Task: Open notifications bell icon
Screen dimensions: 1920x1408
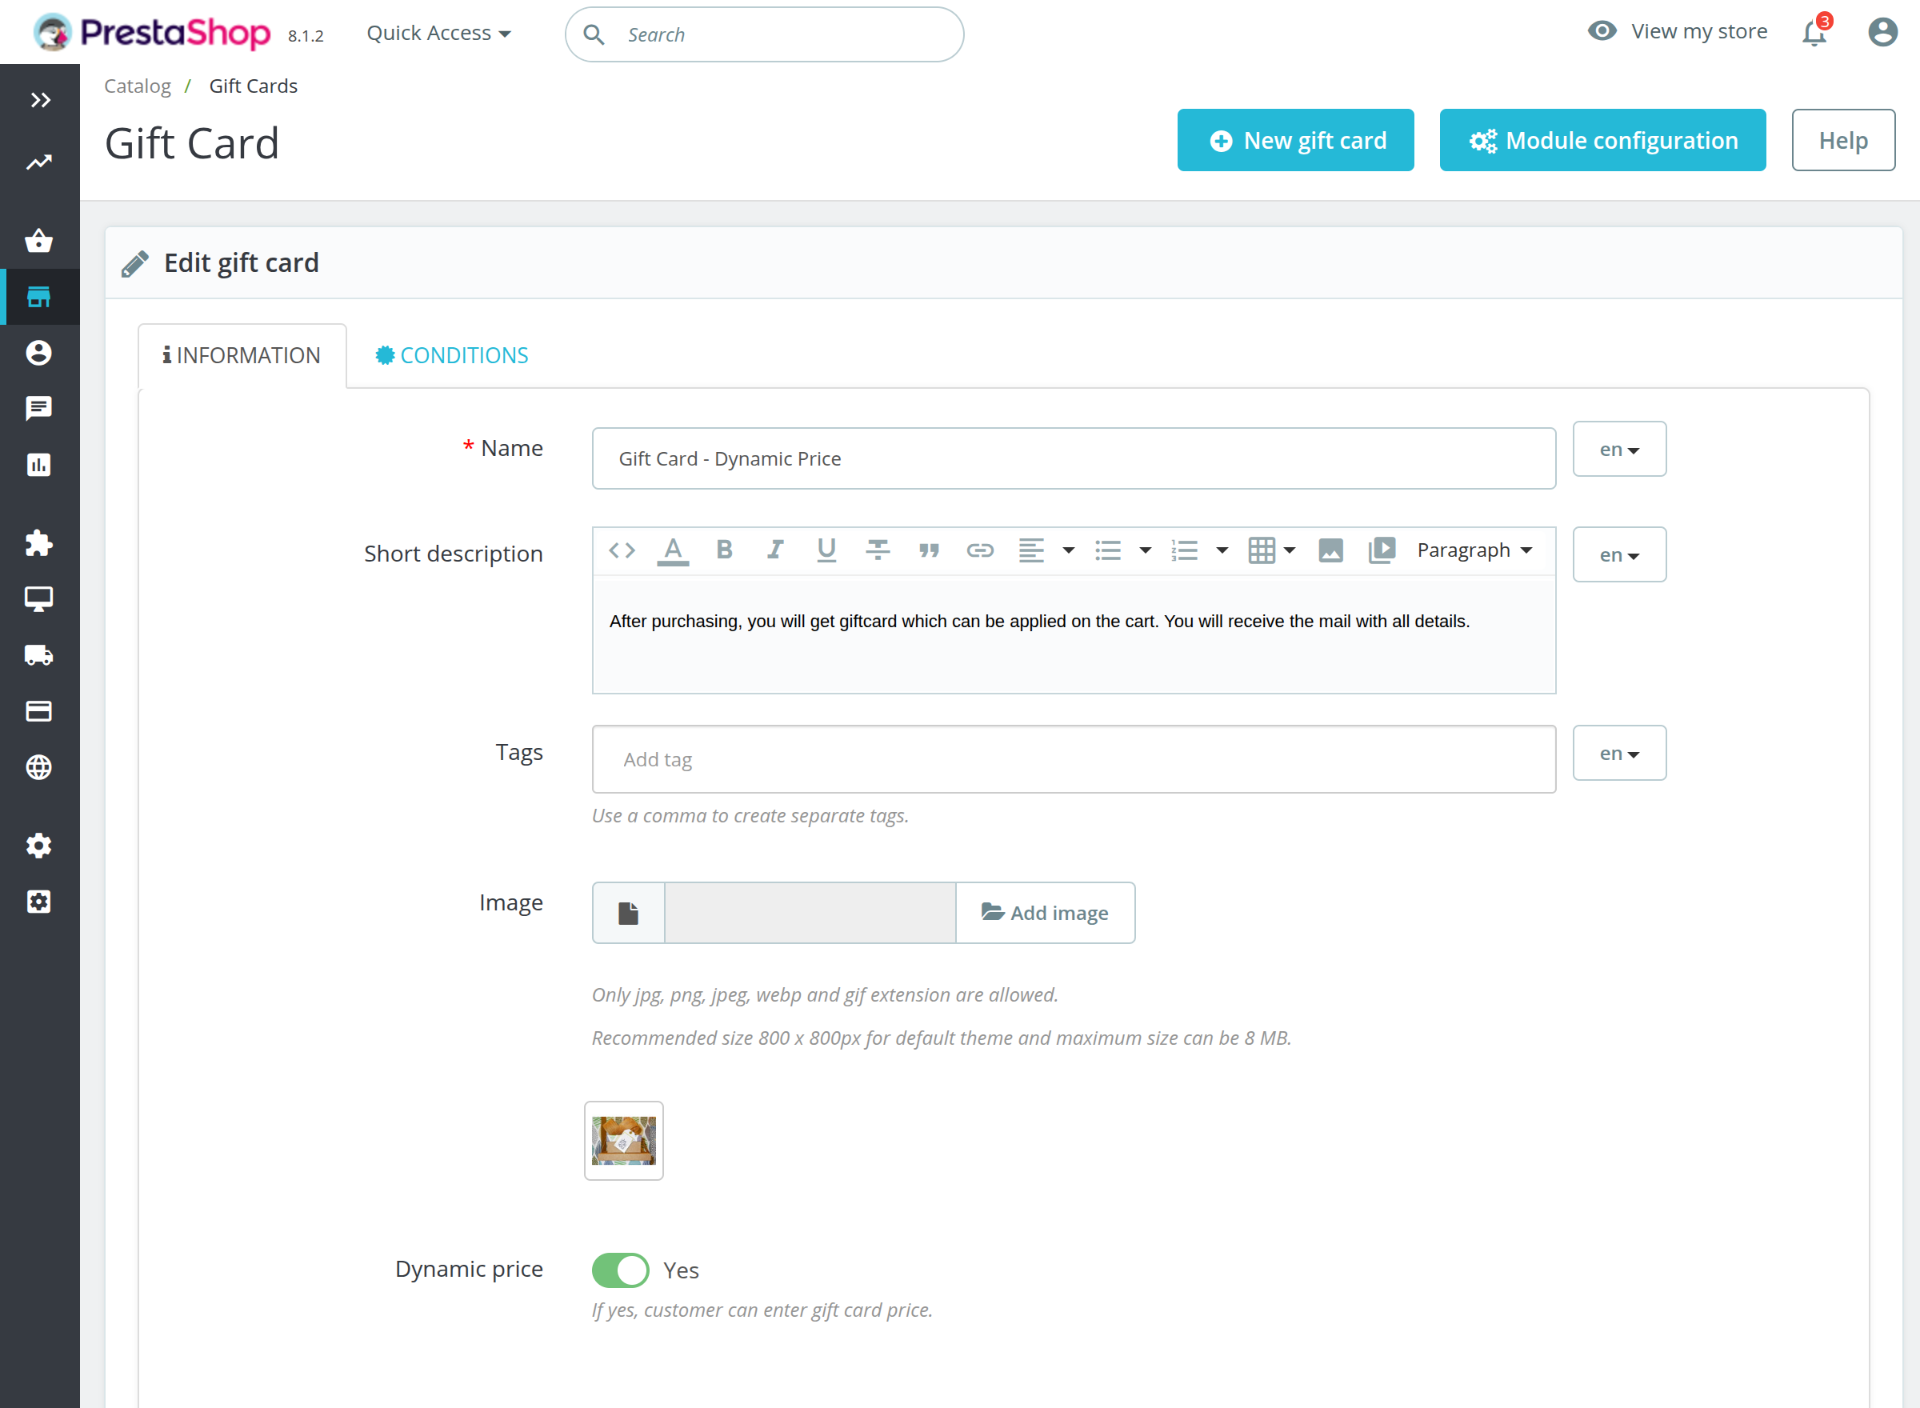Action: click(x=1814, y=33)
